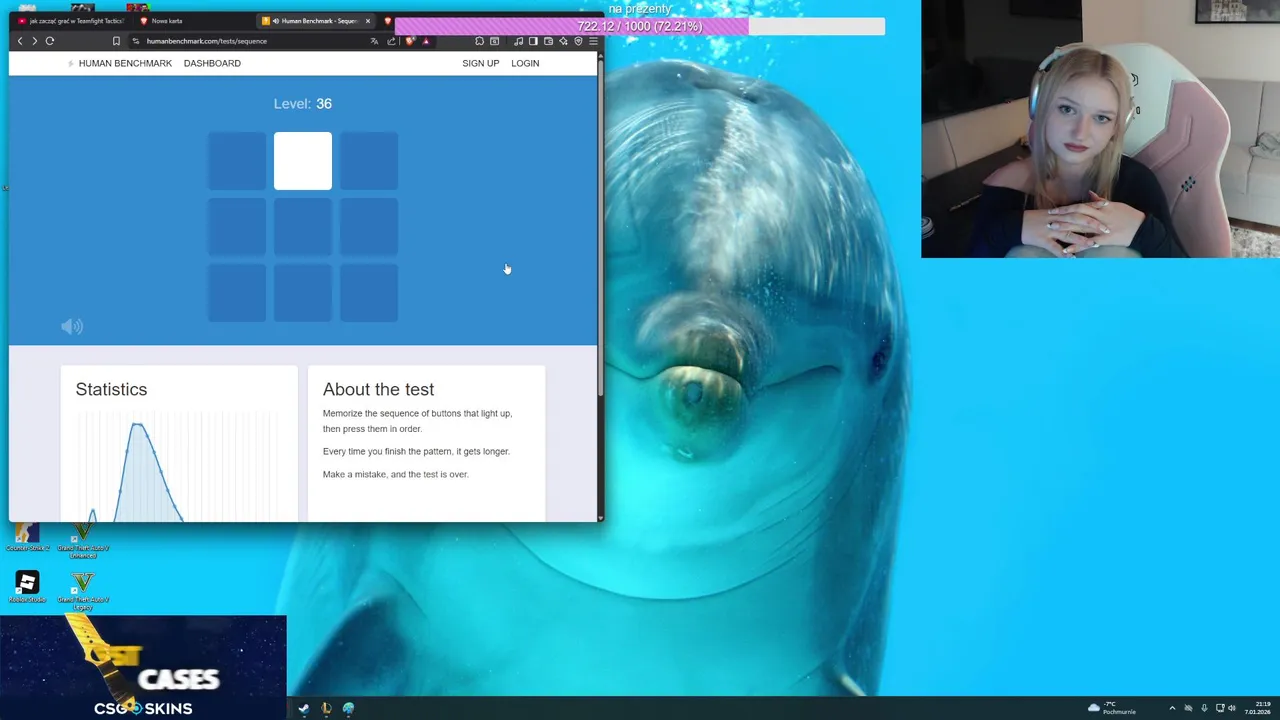Open the Brave Shields lion icon
Viewport: 1280px width, 720px height.
(x=409, y=41)
